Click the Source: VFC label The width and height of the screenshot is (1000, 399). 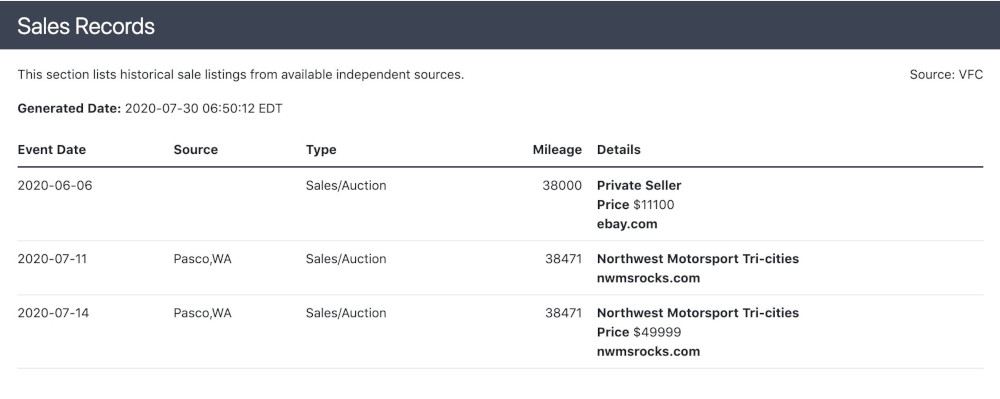(x=946, y=75)
